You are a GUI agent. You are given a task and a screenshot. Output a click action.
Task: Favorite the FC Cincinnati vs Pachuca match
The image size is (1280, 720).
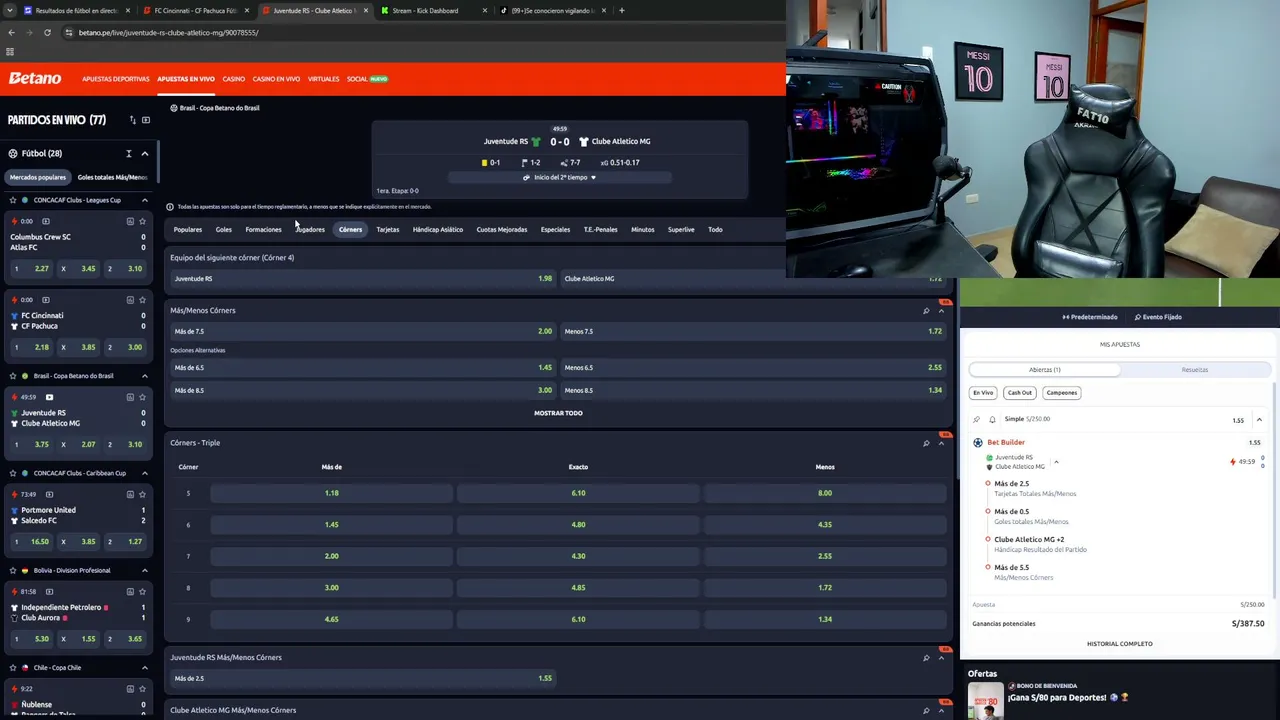(x=143, y=300)
